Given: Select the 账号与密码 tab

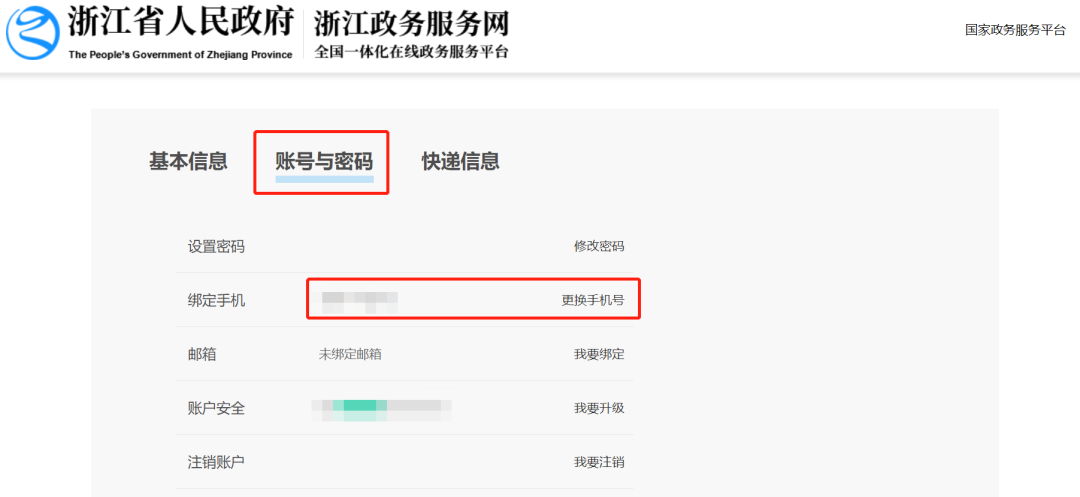Looking at the screenshot, I should (324, 162).
